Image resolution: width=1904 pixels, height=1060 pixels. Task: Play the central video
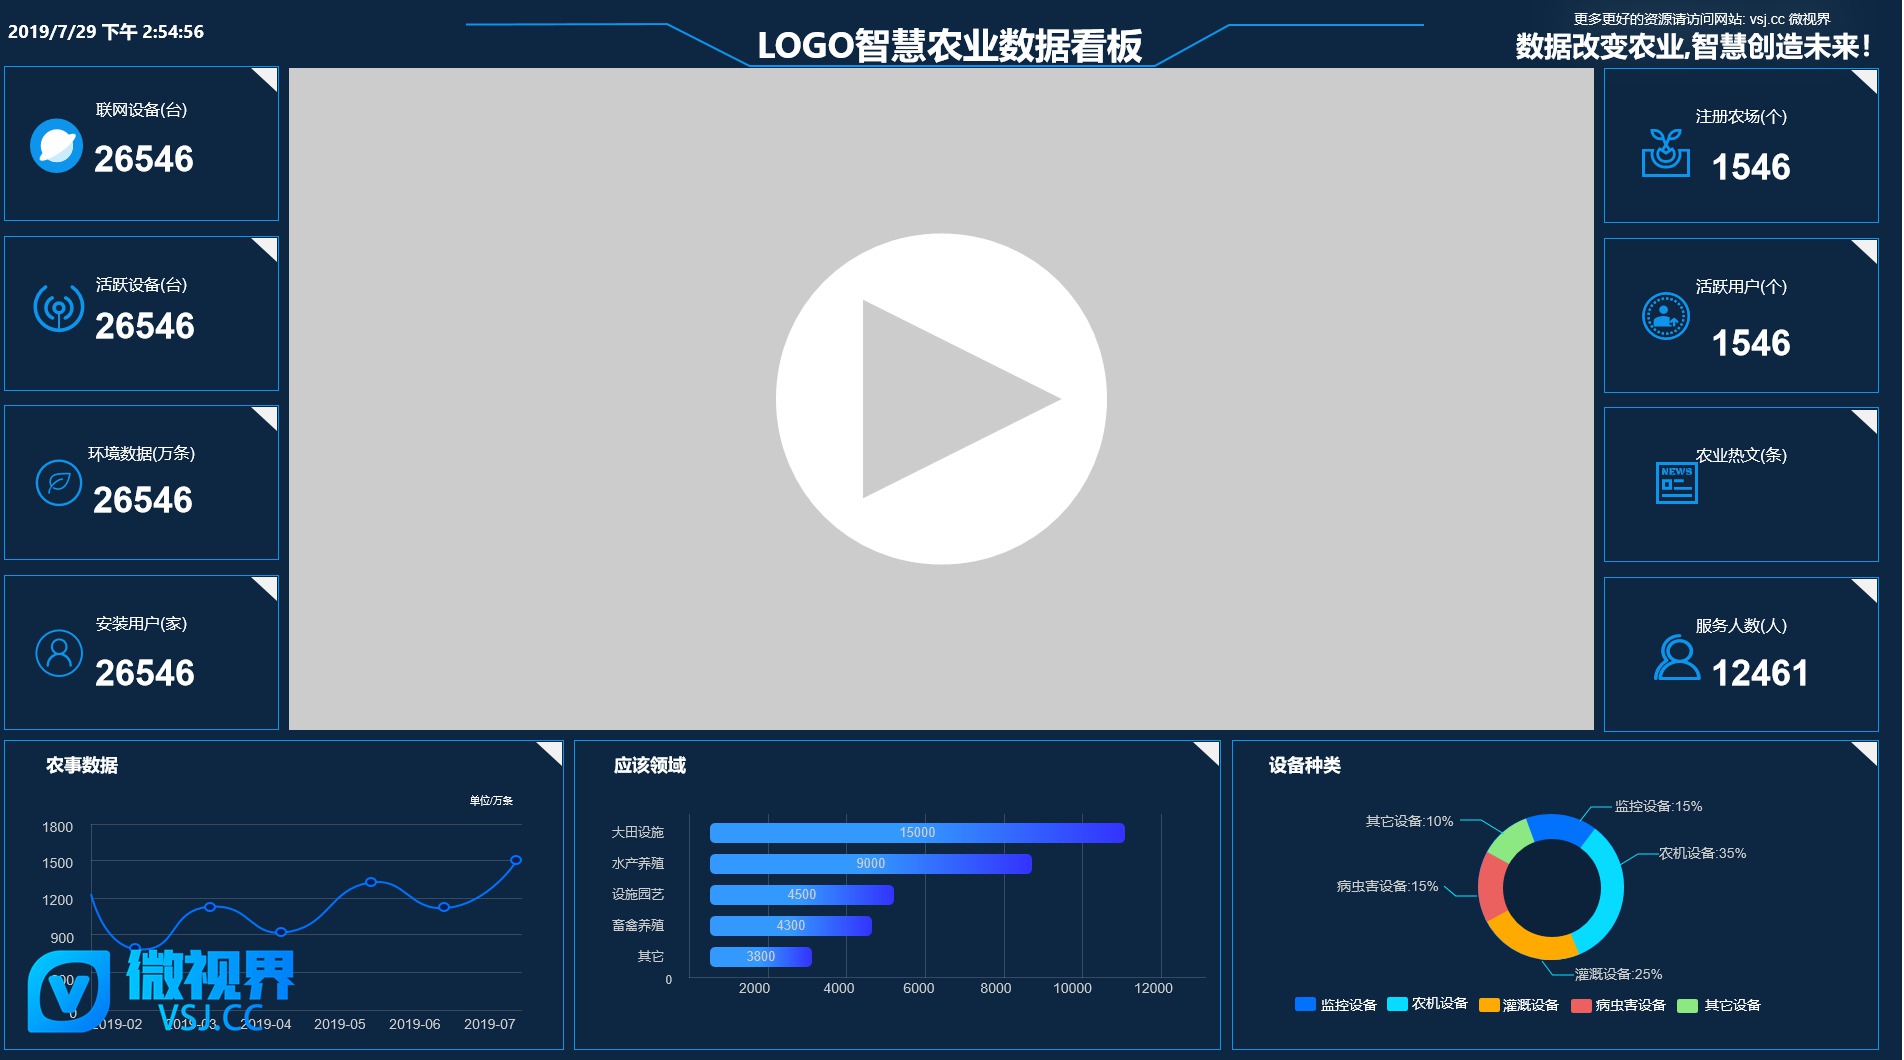click(x=941, y=398)
